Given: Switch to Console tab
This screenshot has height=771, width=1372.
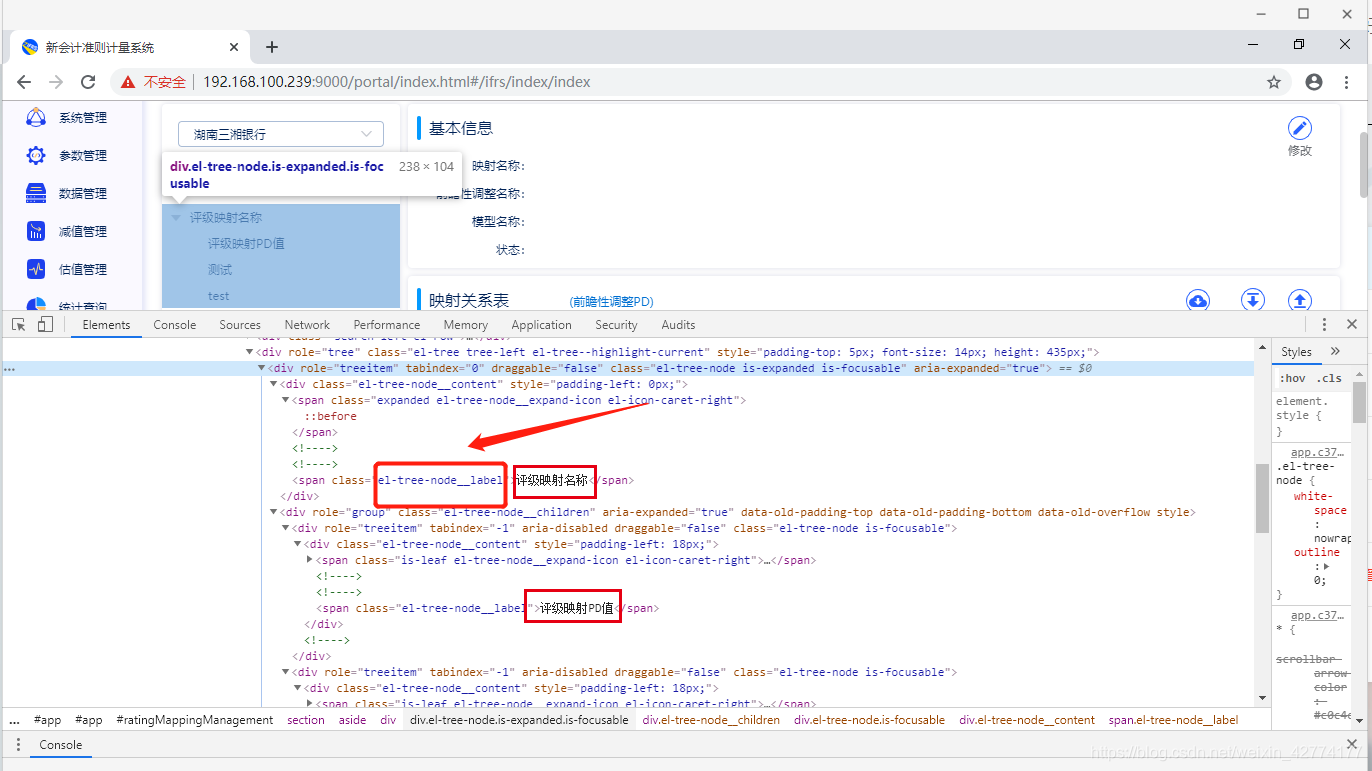Looking at the screenshot, I should pos(175,325).
